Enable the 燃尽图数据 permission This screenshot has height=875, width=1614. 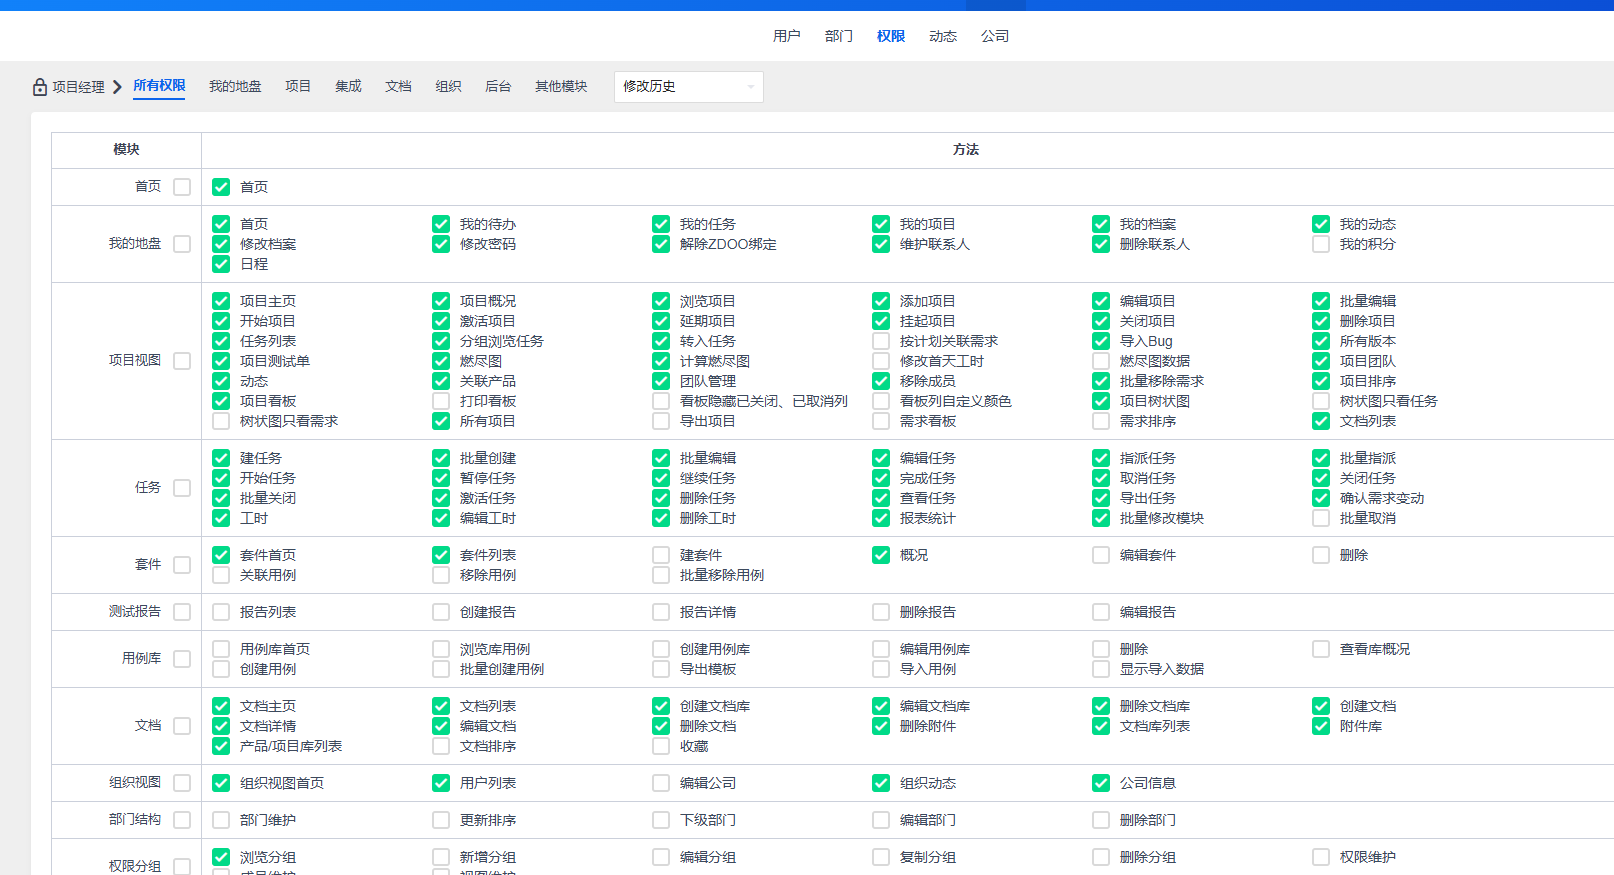[1101, 361]
